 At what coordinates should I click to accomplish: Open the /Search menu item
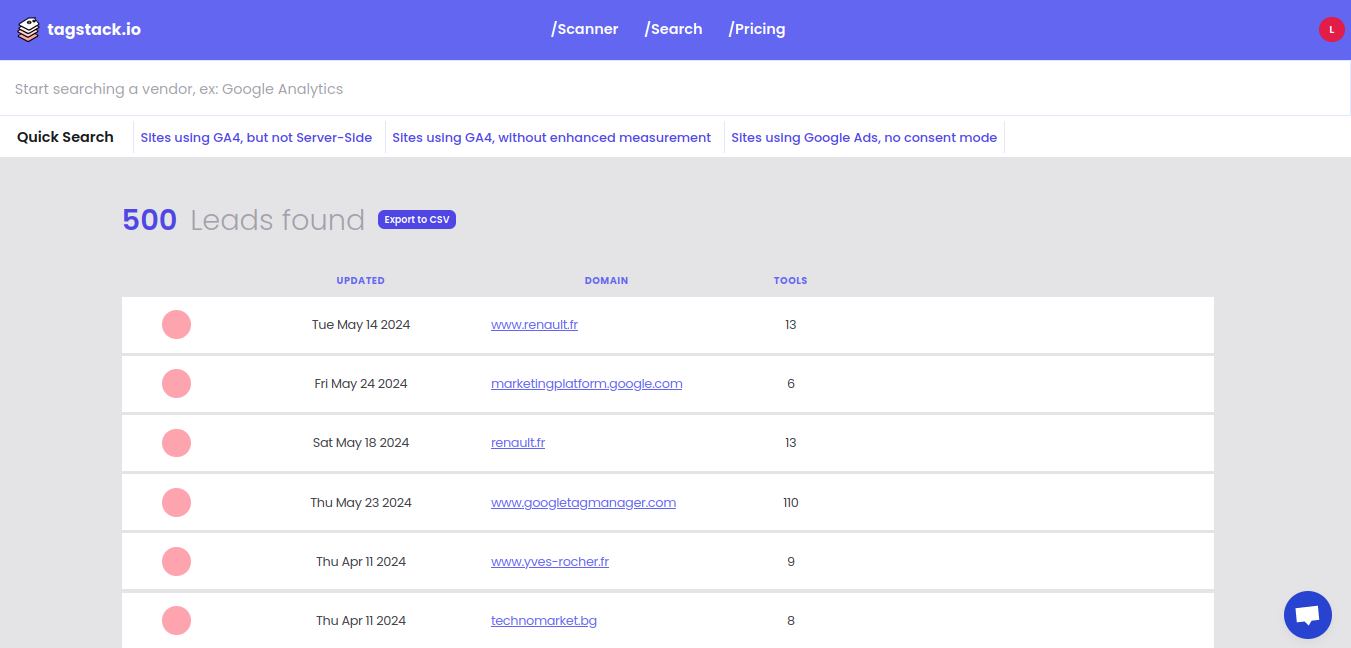(673, 29)
